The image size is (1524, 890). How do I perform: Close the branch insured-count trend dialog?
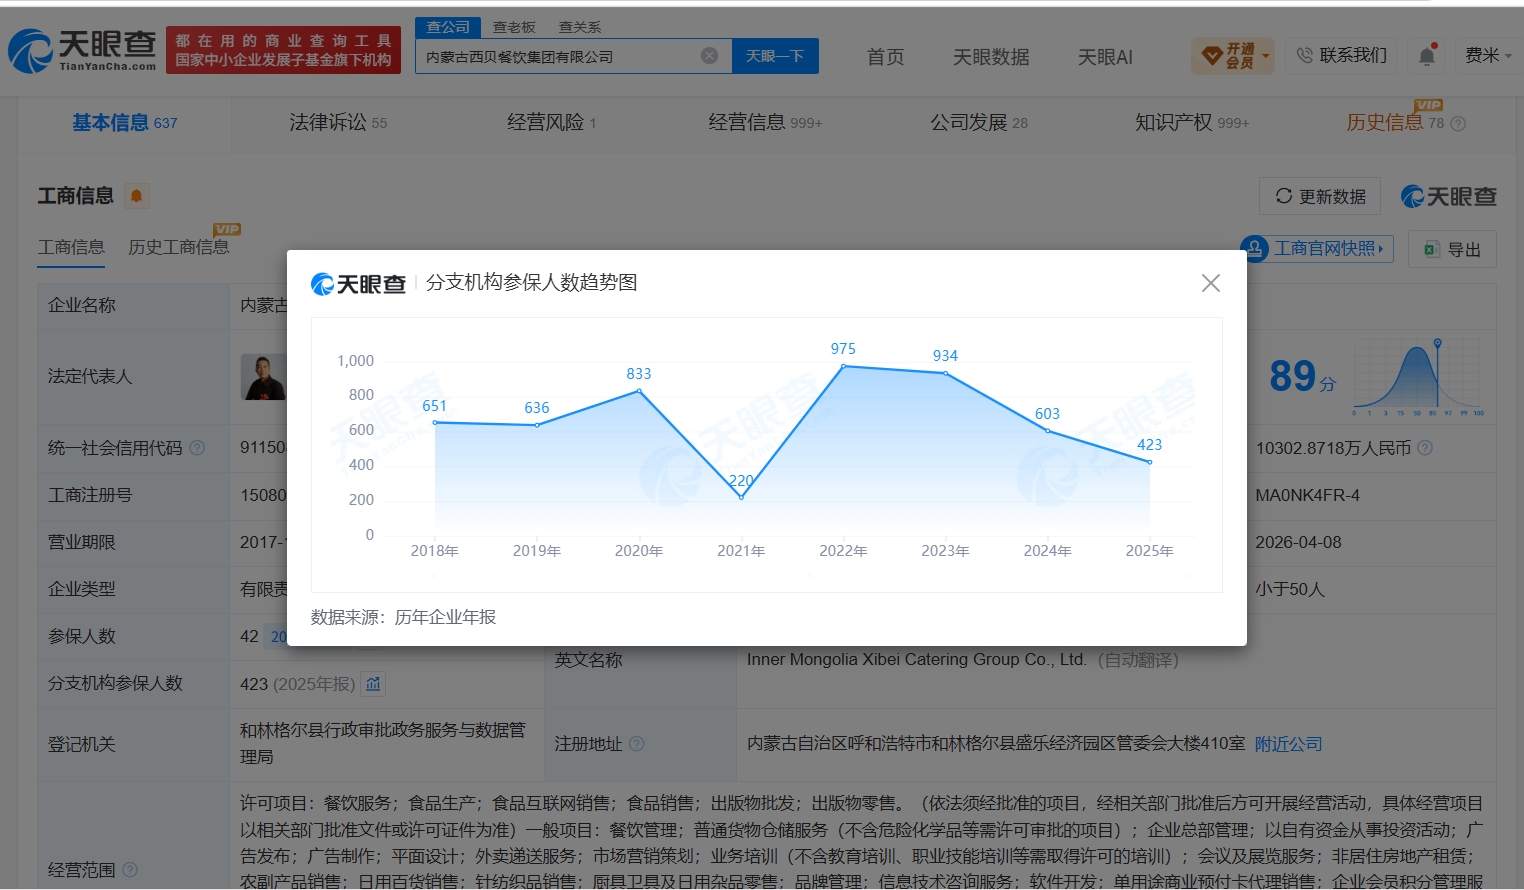(x=1210, y=283)
